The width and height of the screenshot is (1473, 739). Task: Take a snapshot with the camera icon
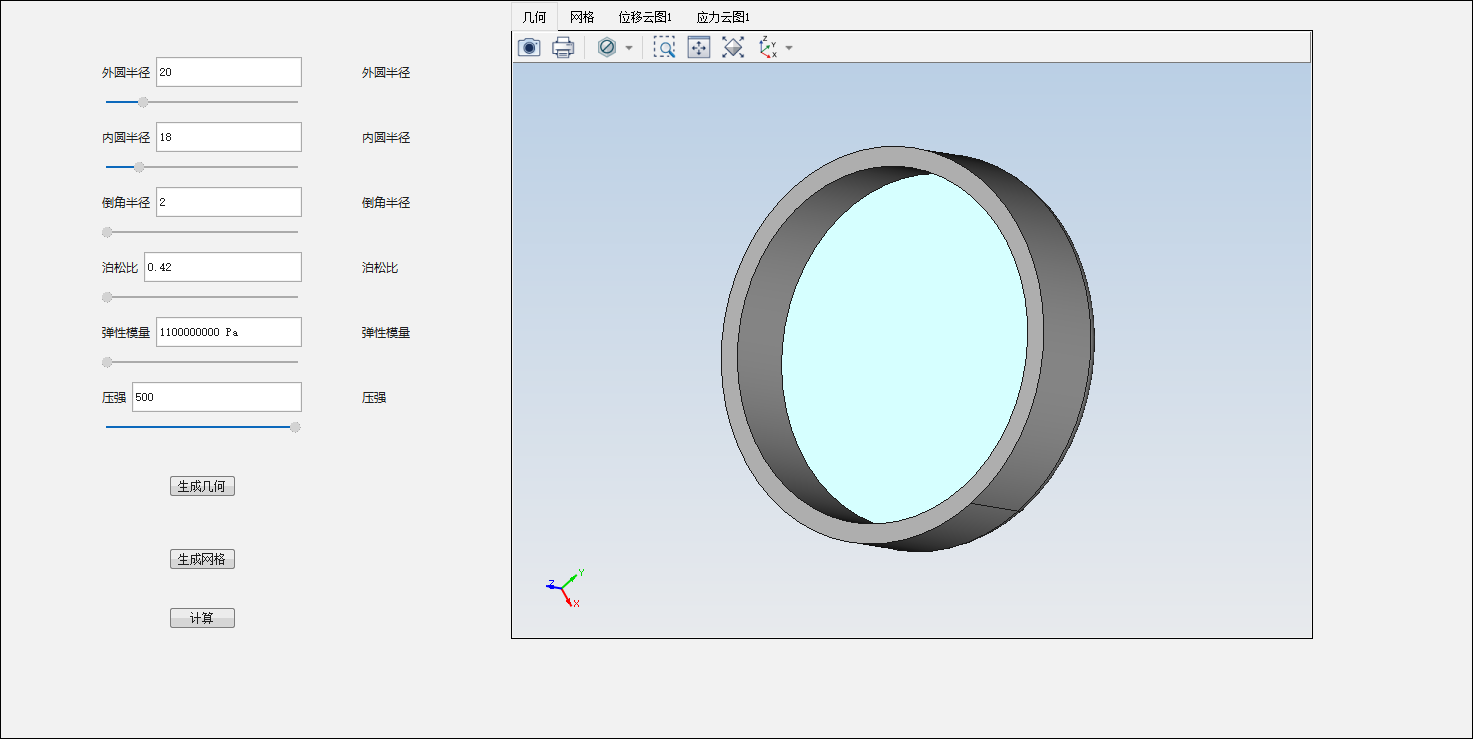529,47
